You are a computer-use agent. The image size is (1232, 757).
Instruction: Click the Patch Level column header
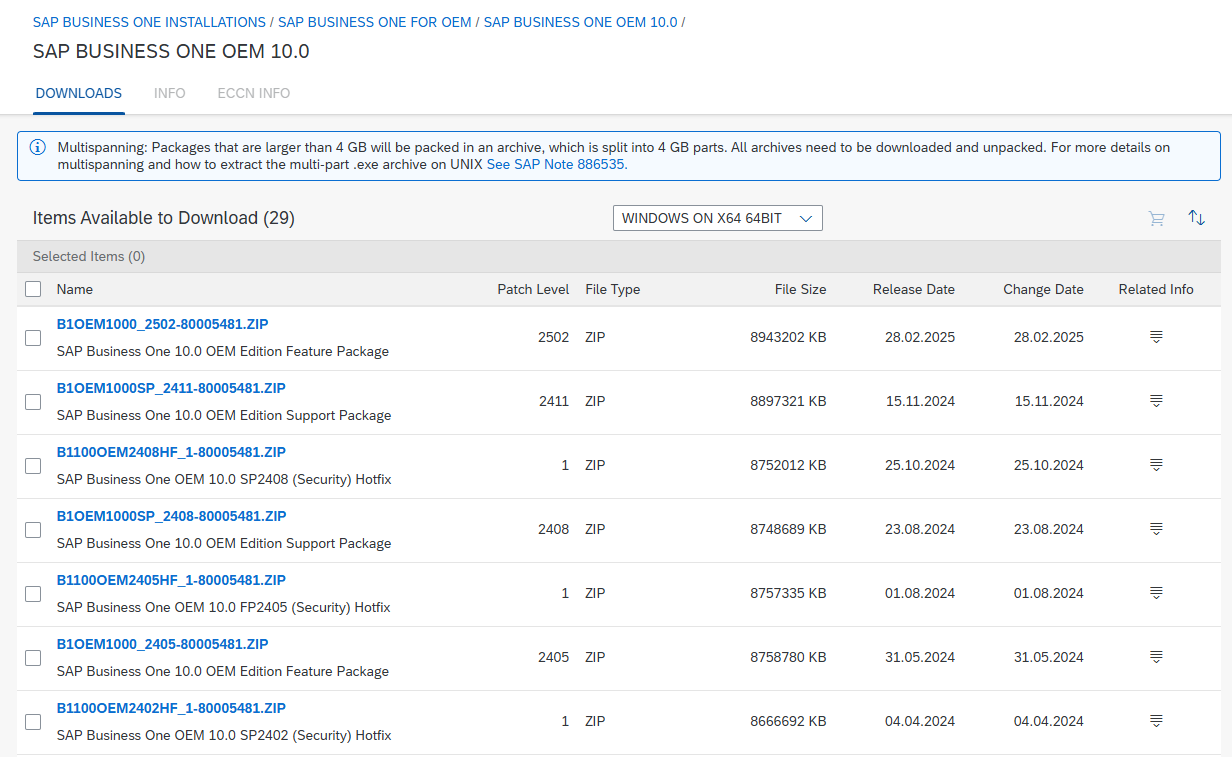pyautogui.click(x=533, y=289)
